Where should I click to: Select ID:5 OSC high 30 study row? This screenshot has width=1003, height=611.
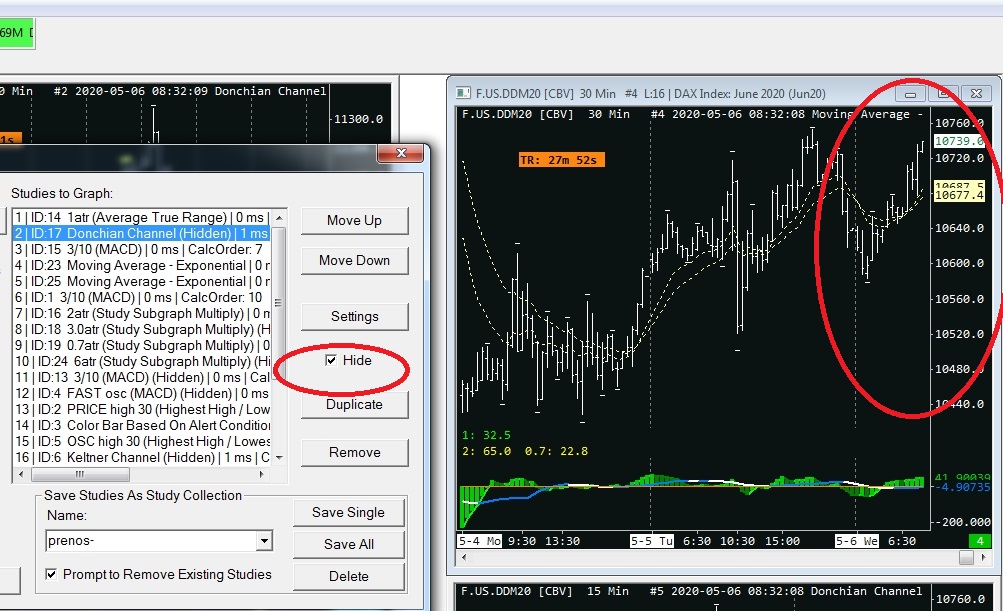142,441
